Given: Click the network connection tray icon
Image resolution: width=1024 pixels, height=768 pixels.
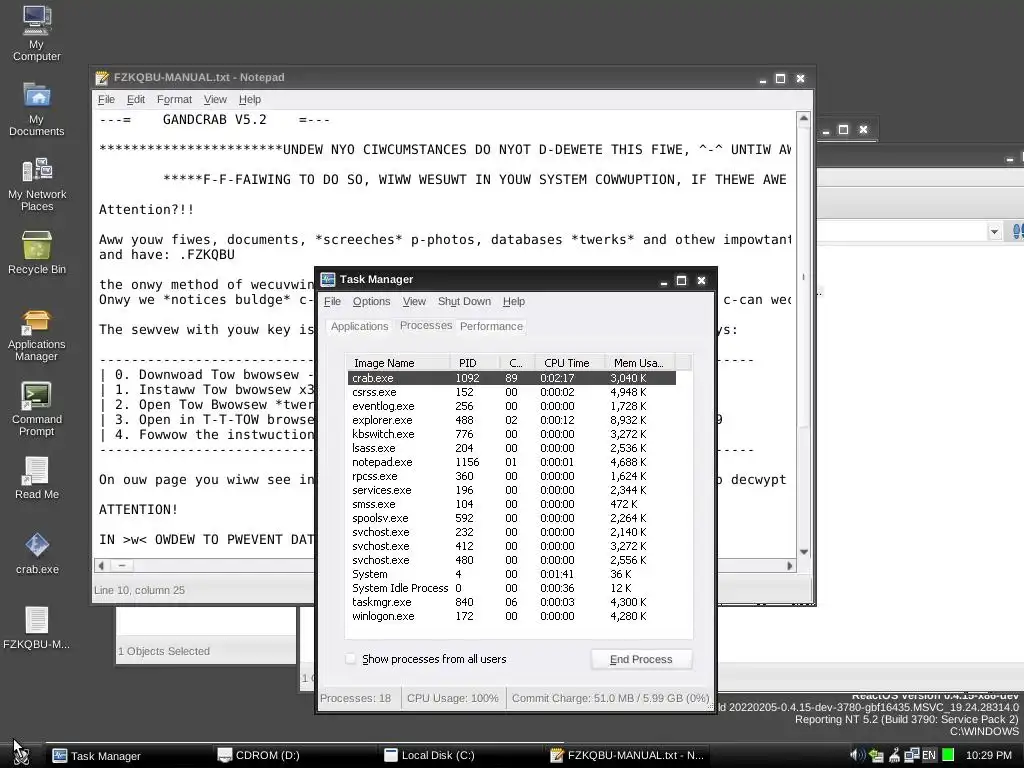Looking at the screenshot, I should (x=912, y=756).
